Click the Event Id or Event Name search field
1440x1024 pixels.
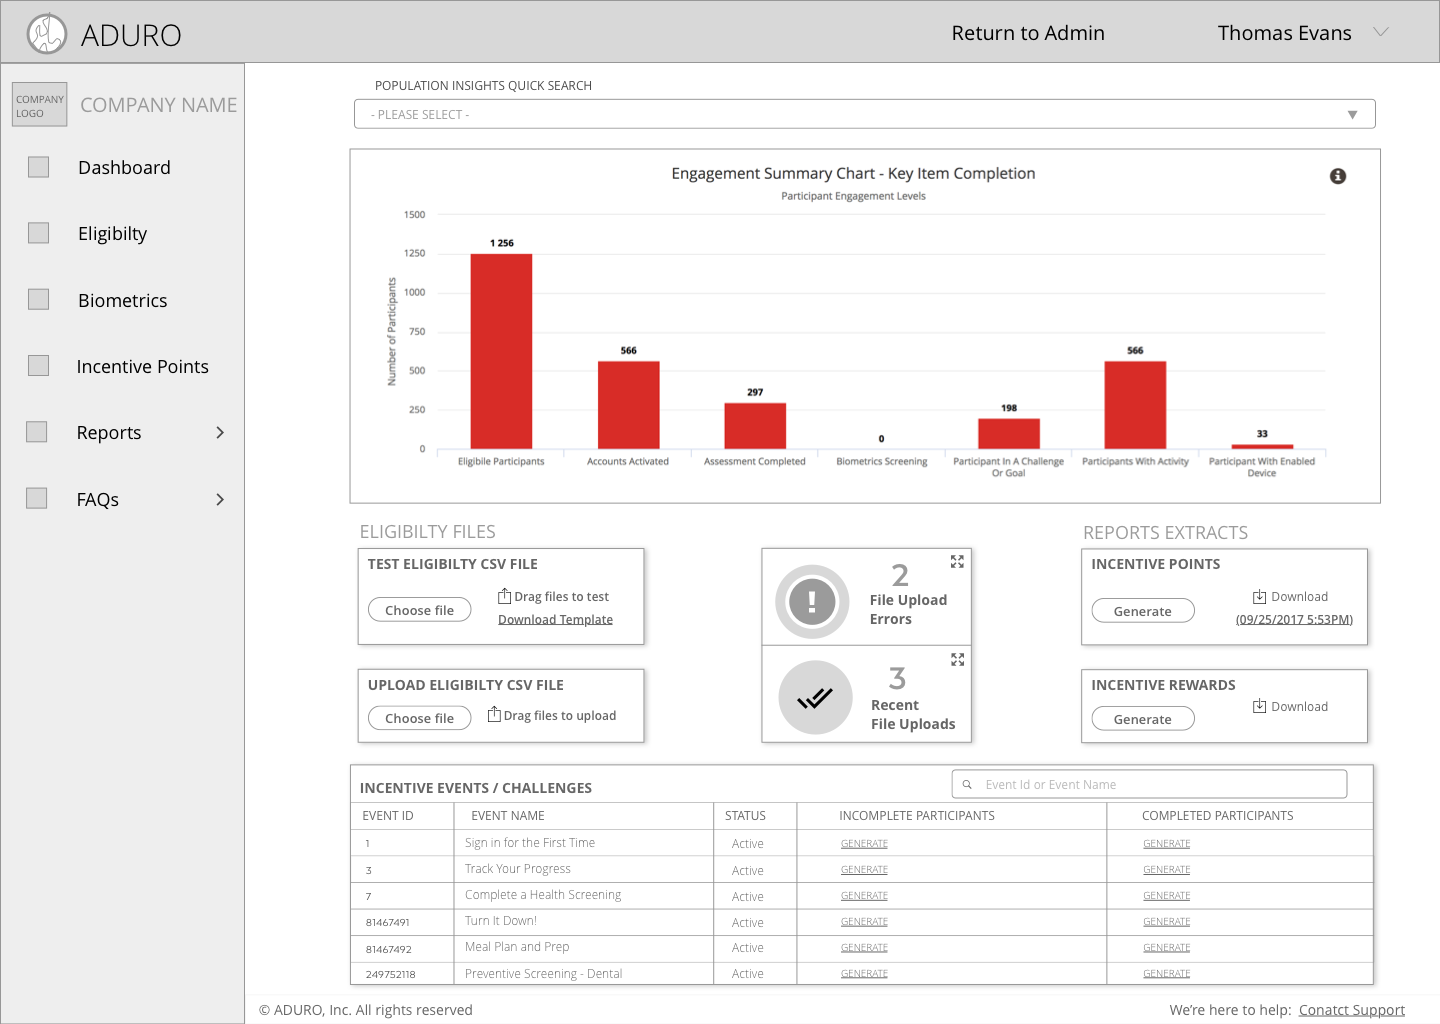pyautogui.click(x=1149, y=784)
